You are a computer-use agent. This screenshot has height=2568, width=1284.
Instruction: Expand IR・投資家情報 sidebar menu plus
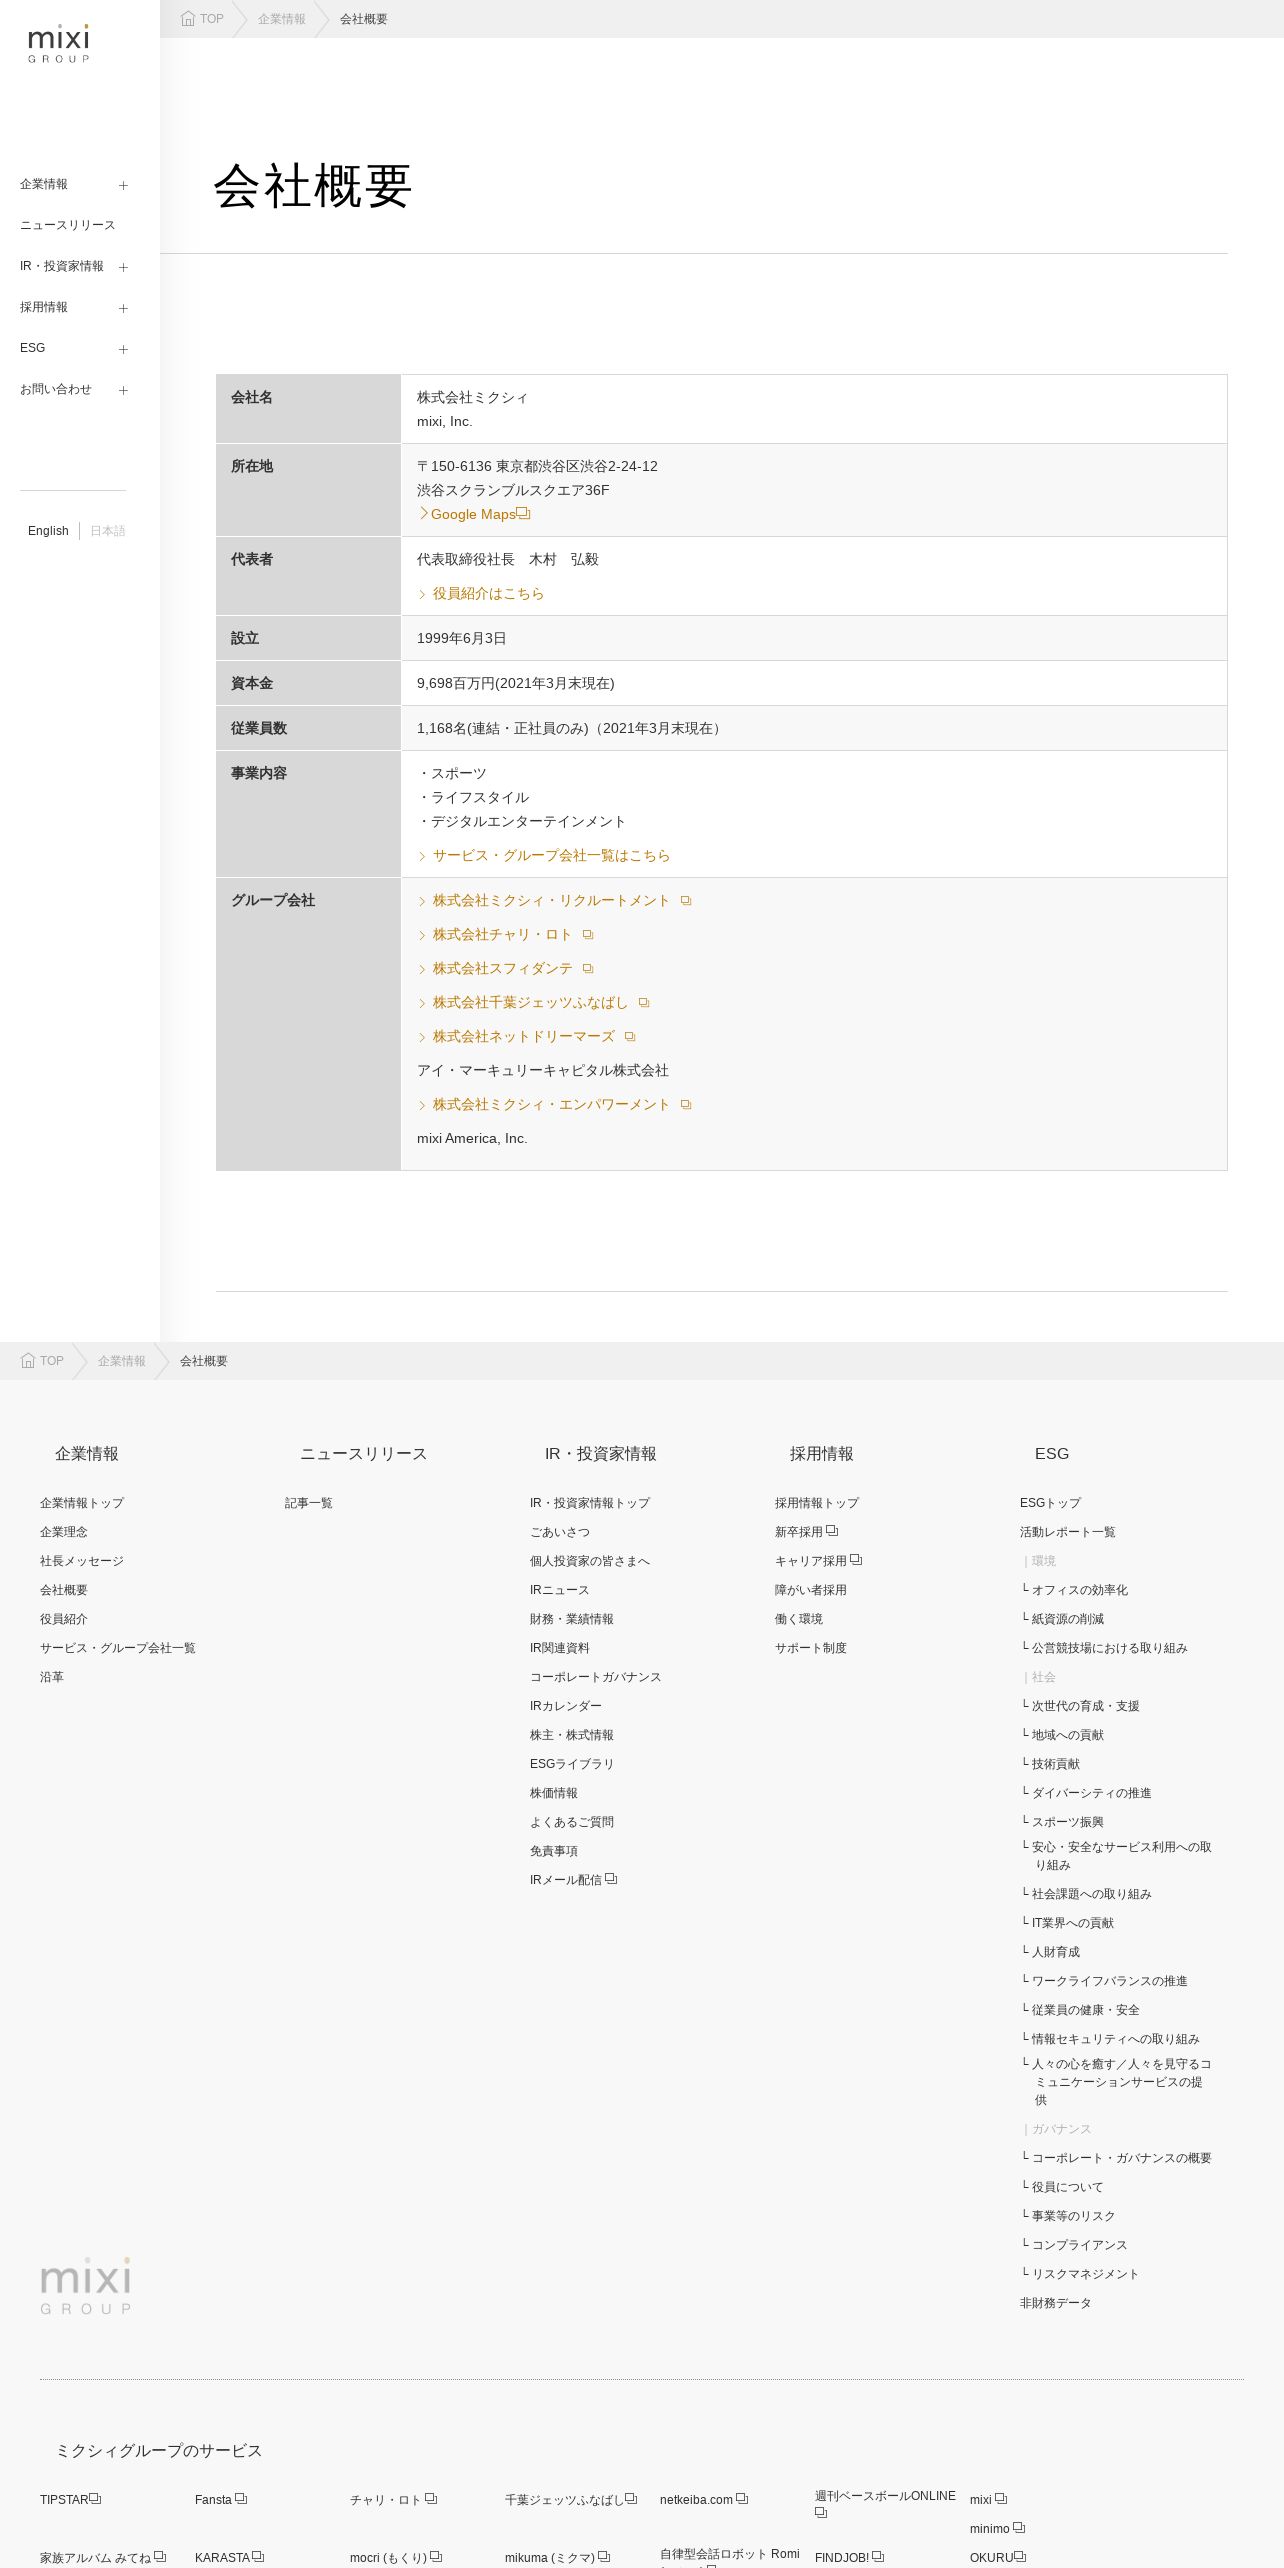[x=123, y=267]
